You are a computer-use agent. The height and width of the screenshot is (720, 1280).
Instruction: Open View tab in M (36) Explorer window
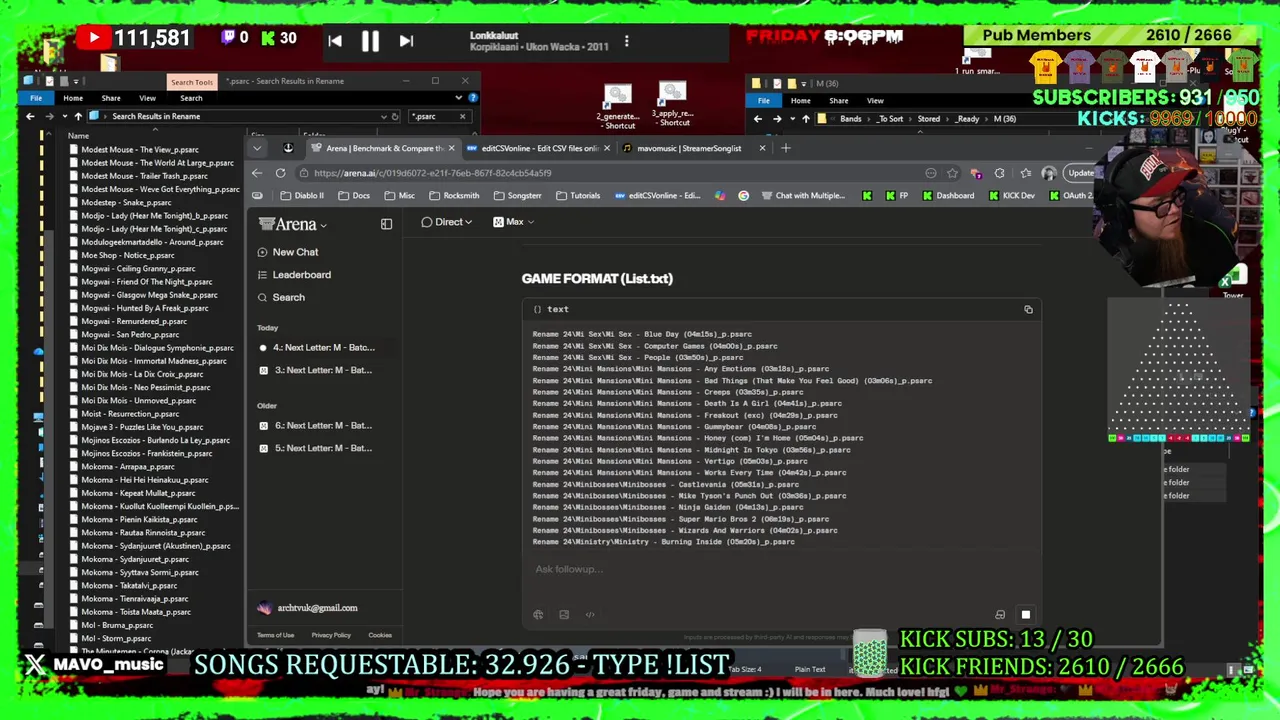[x=875, y=100]
